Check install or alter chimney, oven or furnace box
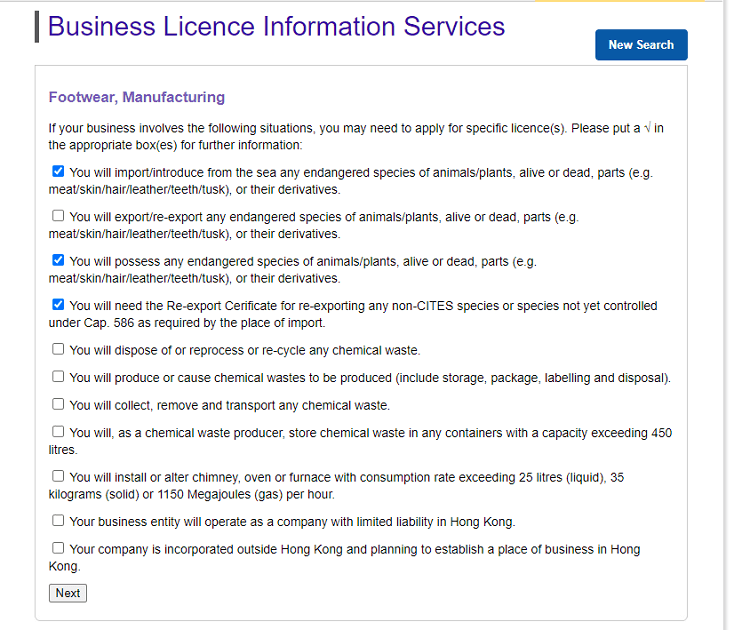The image size is (750, 630). click(58, 476)
